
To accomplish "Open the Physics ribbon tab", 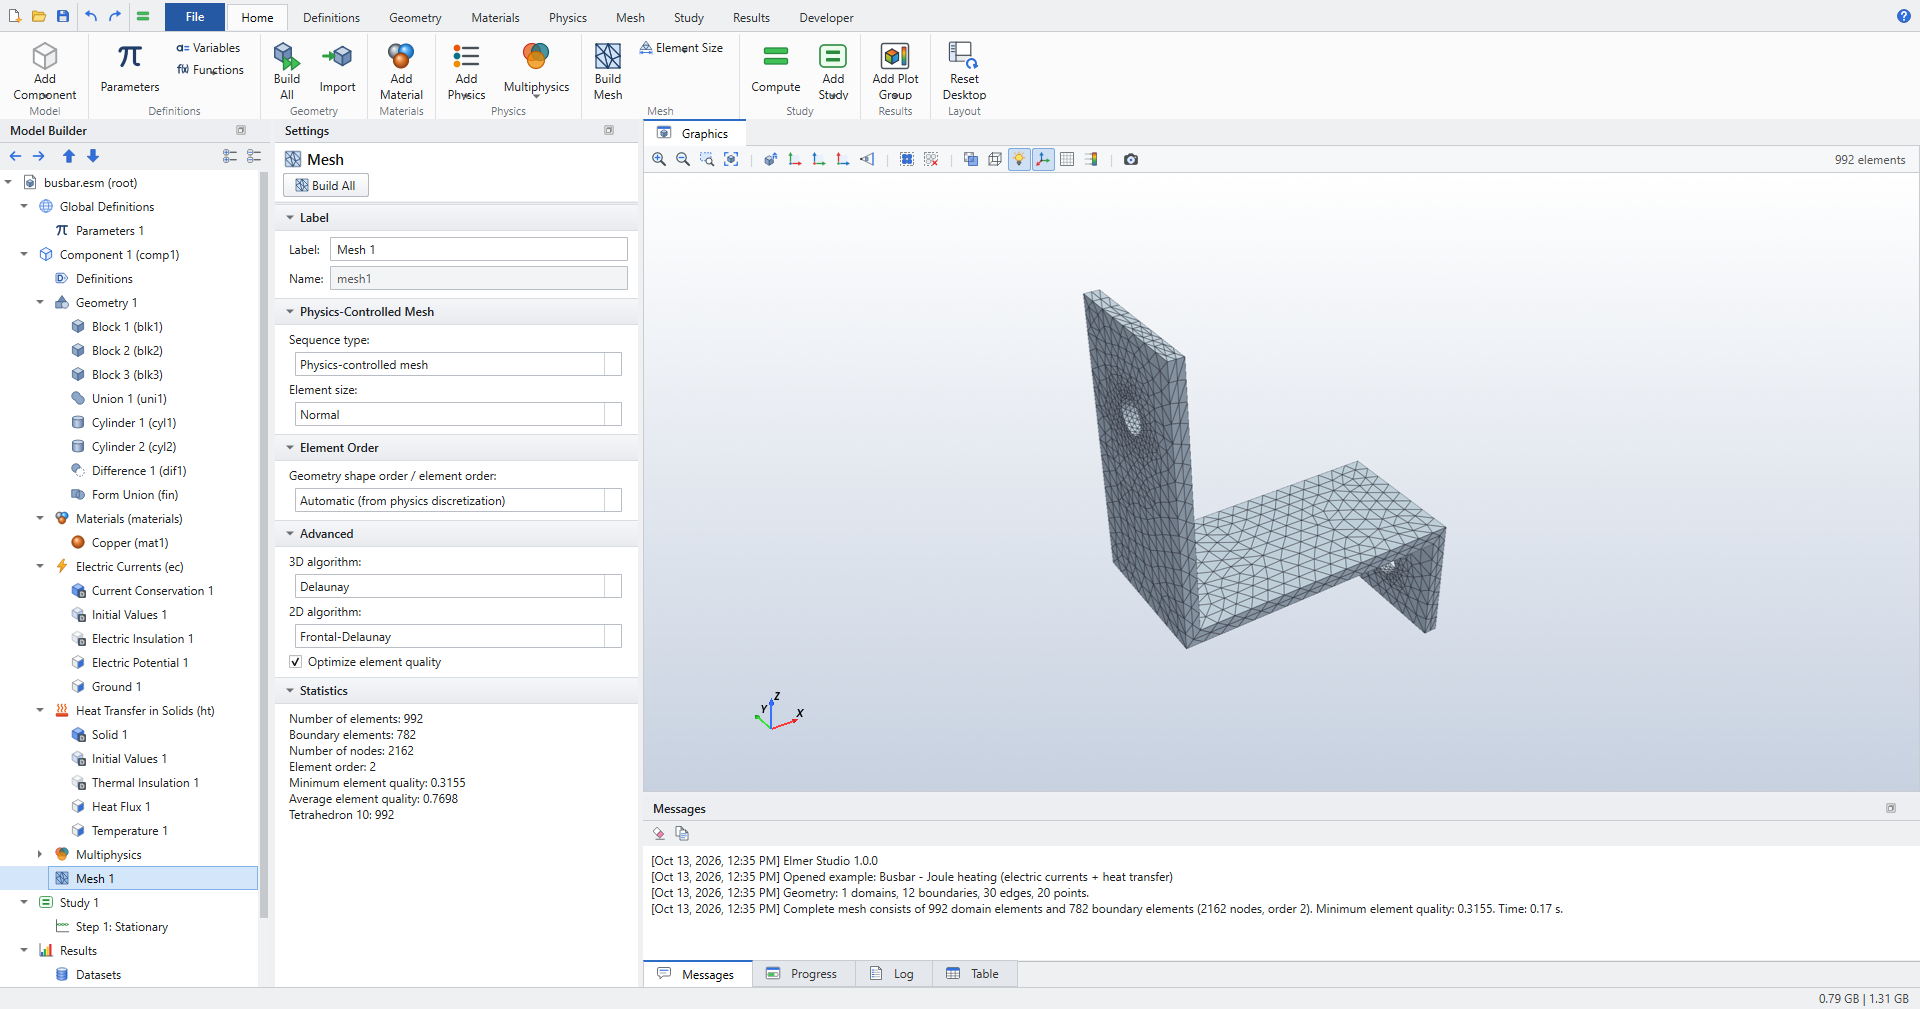I will tap(567, 18).
